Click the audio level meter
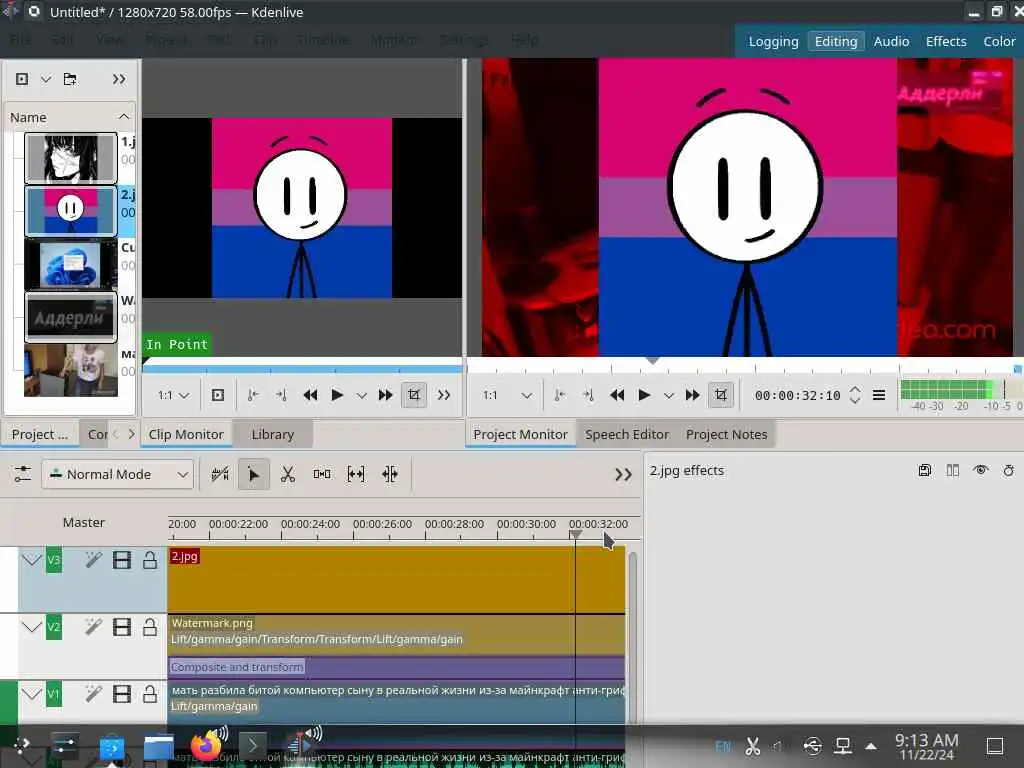This screenshot has width=1024, height=768. 961,390
